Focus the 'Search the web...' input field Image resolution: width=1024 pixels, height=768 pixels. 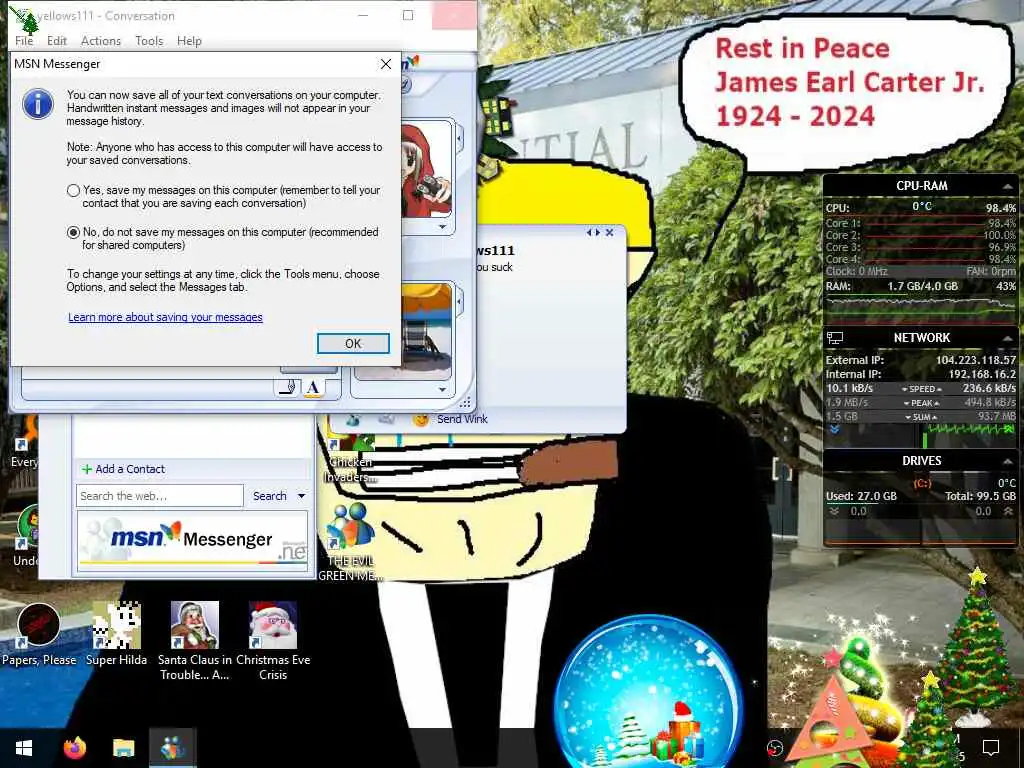point(160,496)
